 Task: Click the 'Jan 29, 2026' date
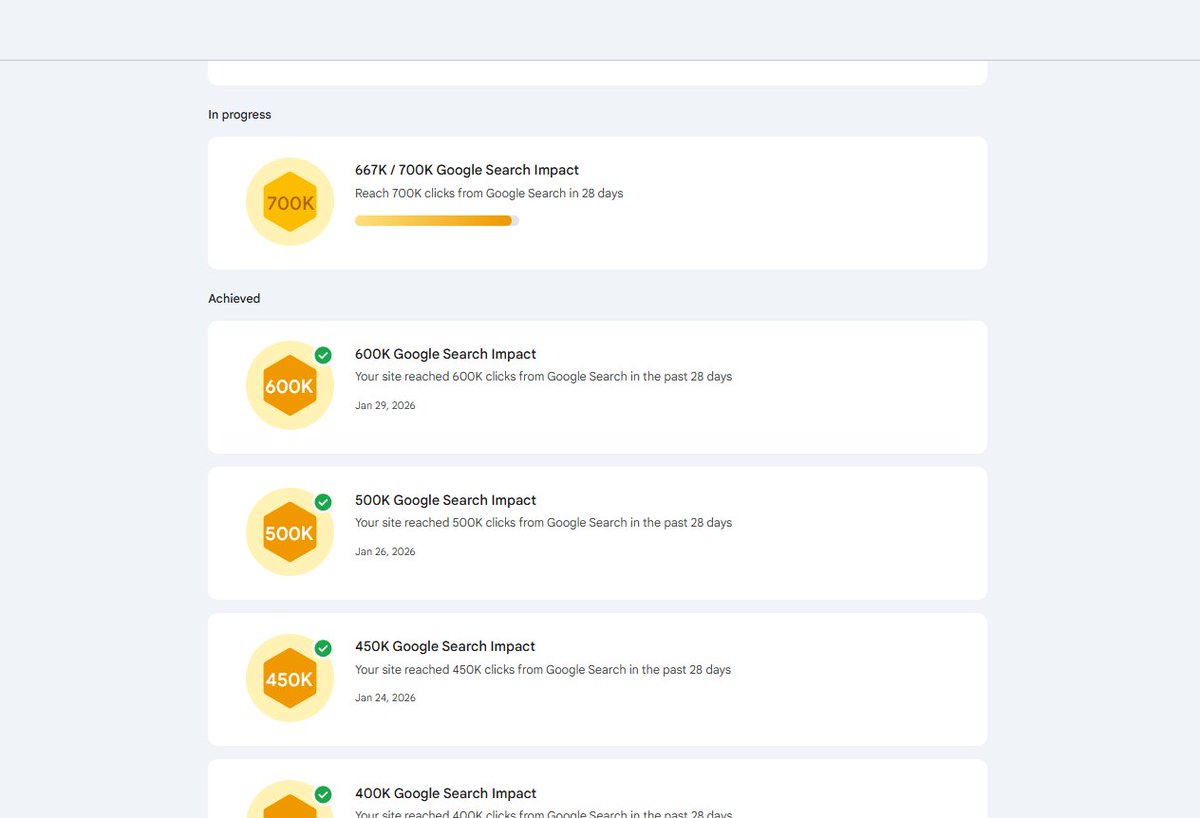(x=385, y=406)
